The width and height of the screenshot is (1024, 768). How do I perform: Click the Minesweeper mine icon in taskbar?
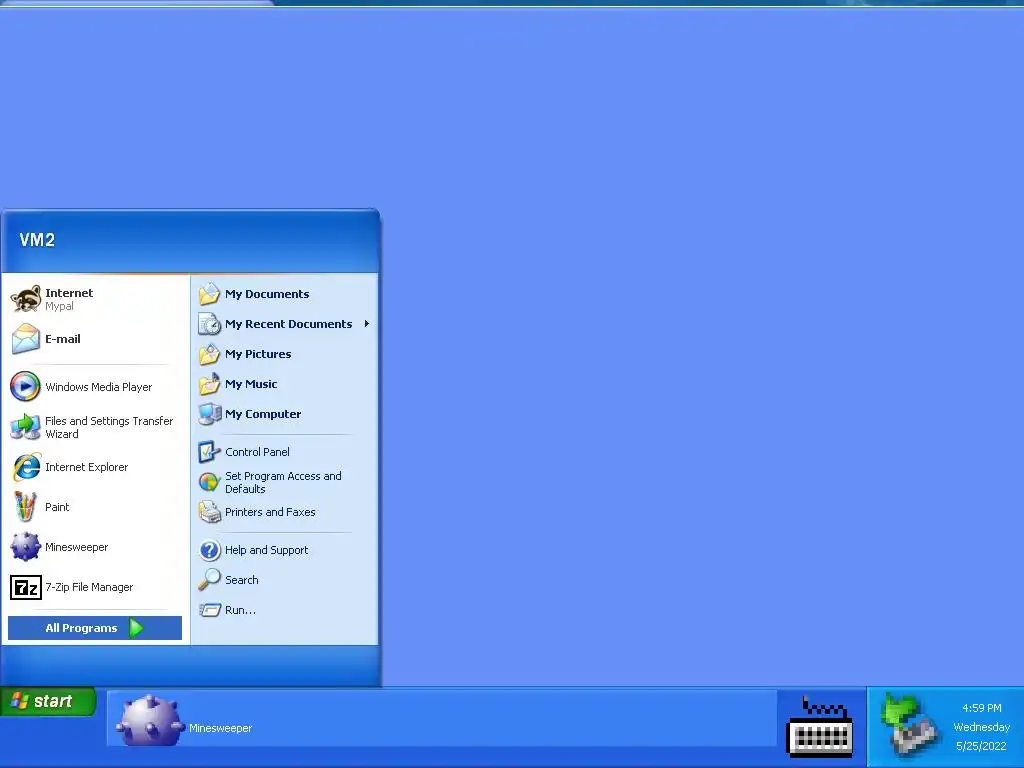coord(150,720)
